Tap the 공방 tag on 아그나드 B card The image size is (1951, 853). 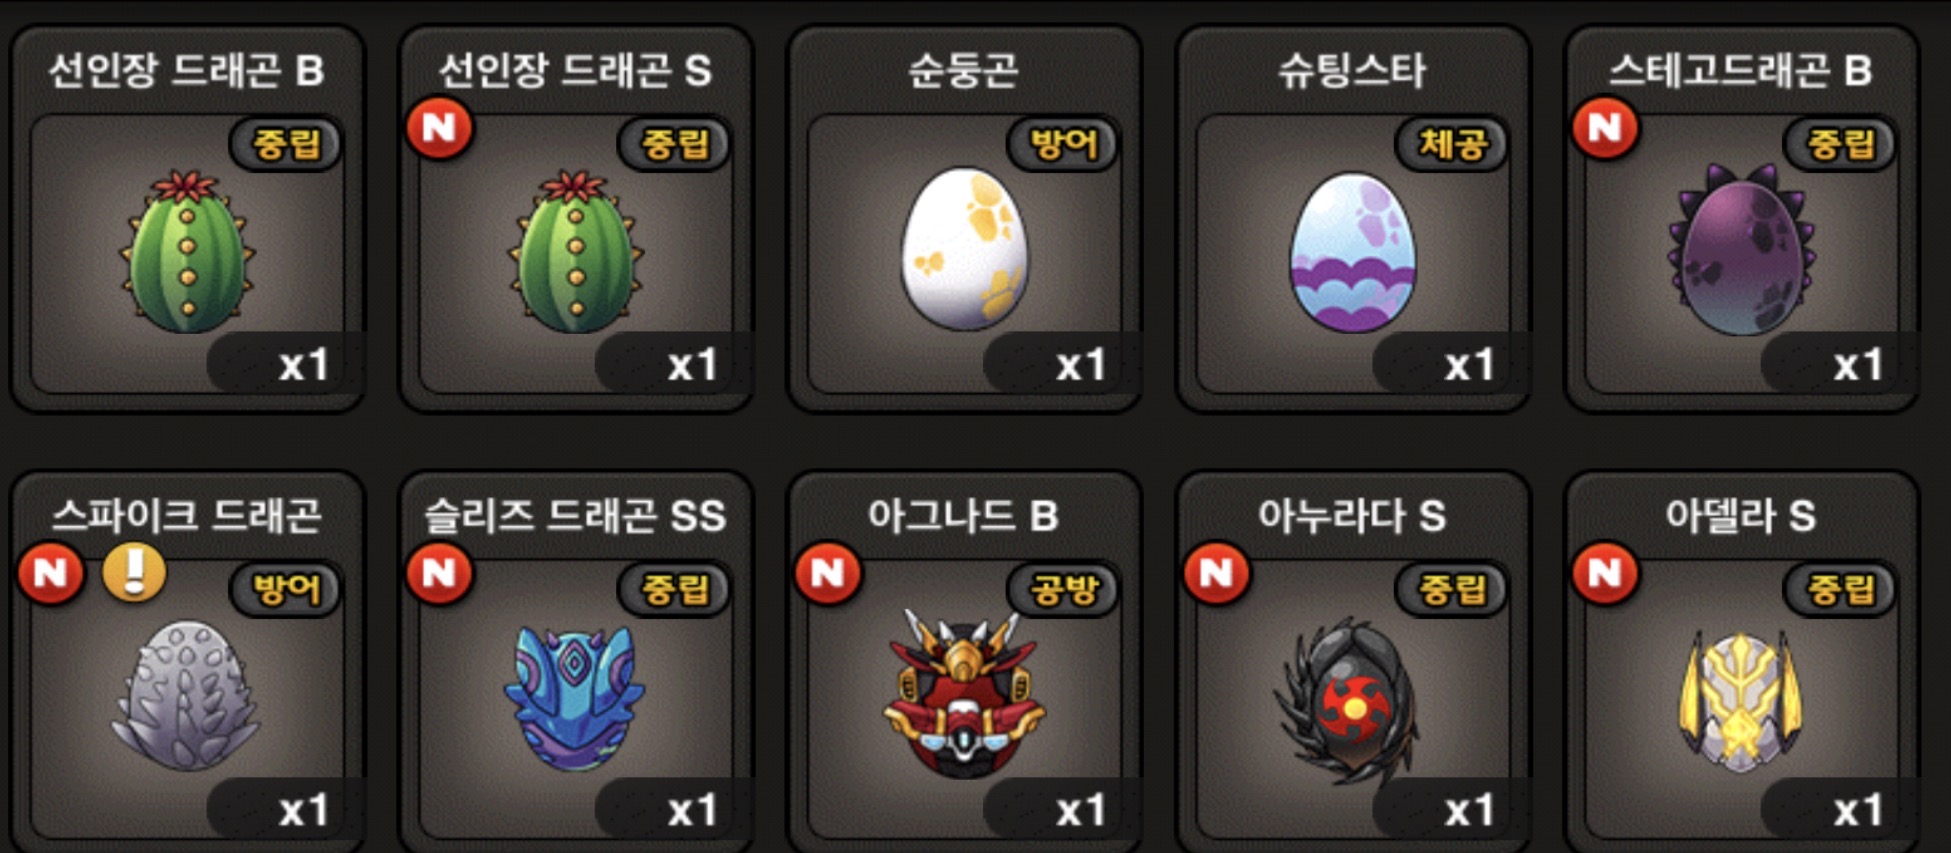[1063, 589]
